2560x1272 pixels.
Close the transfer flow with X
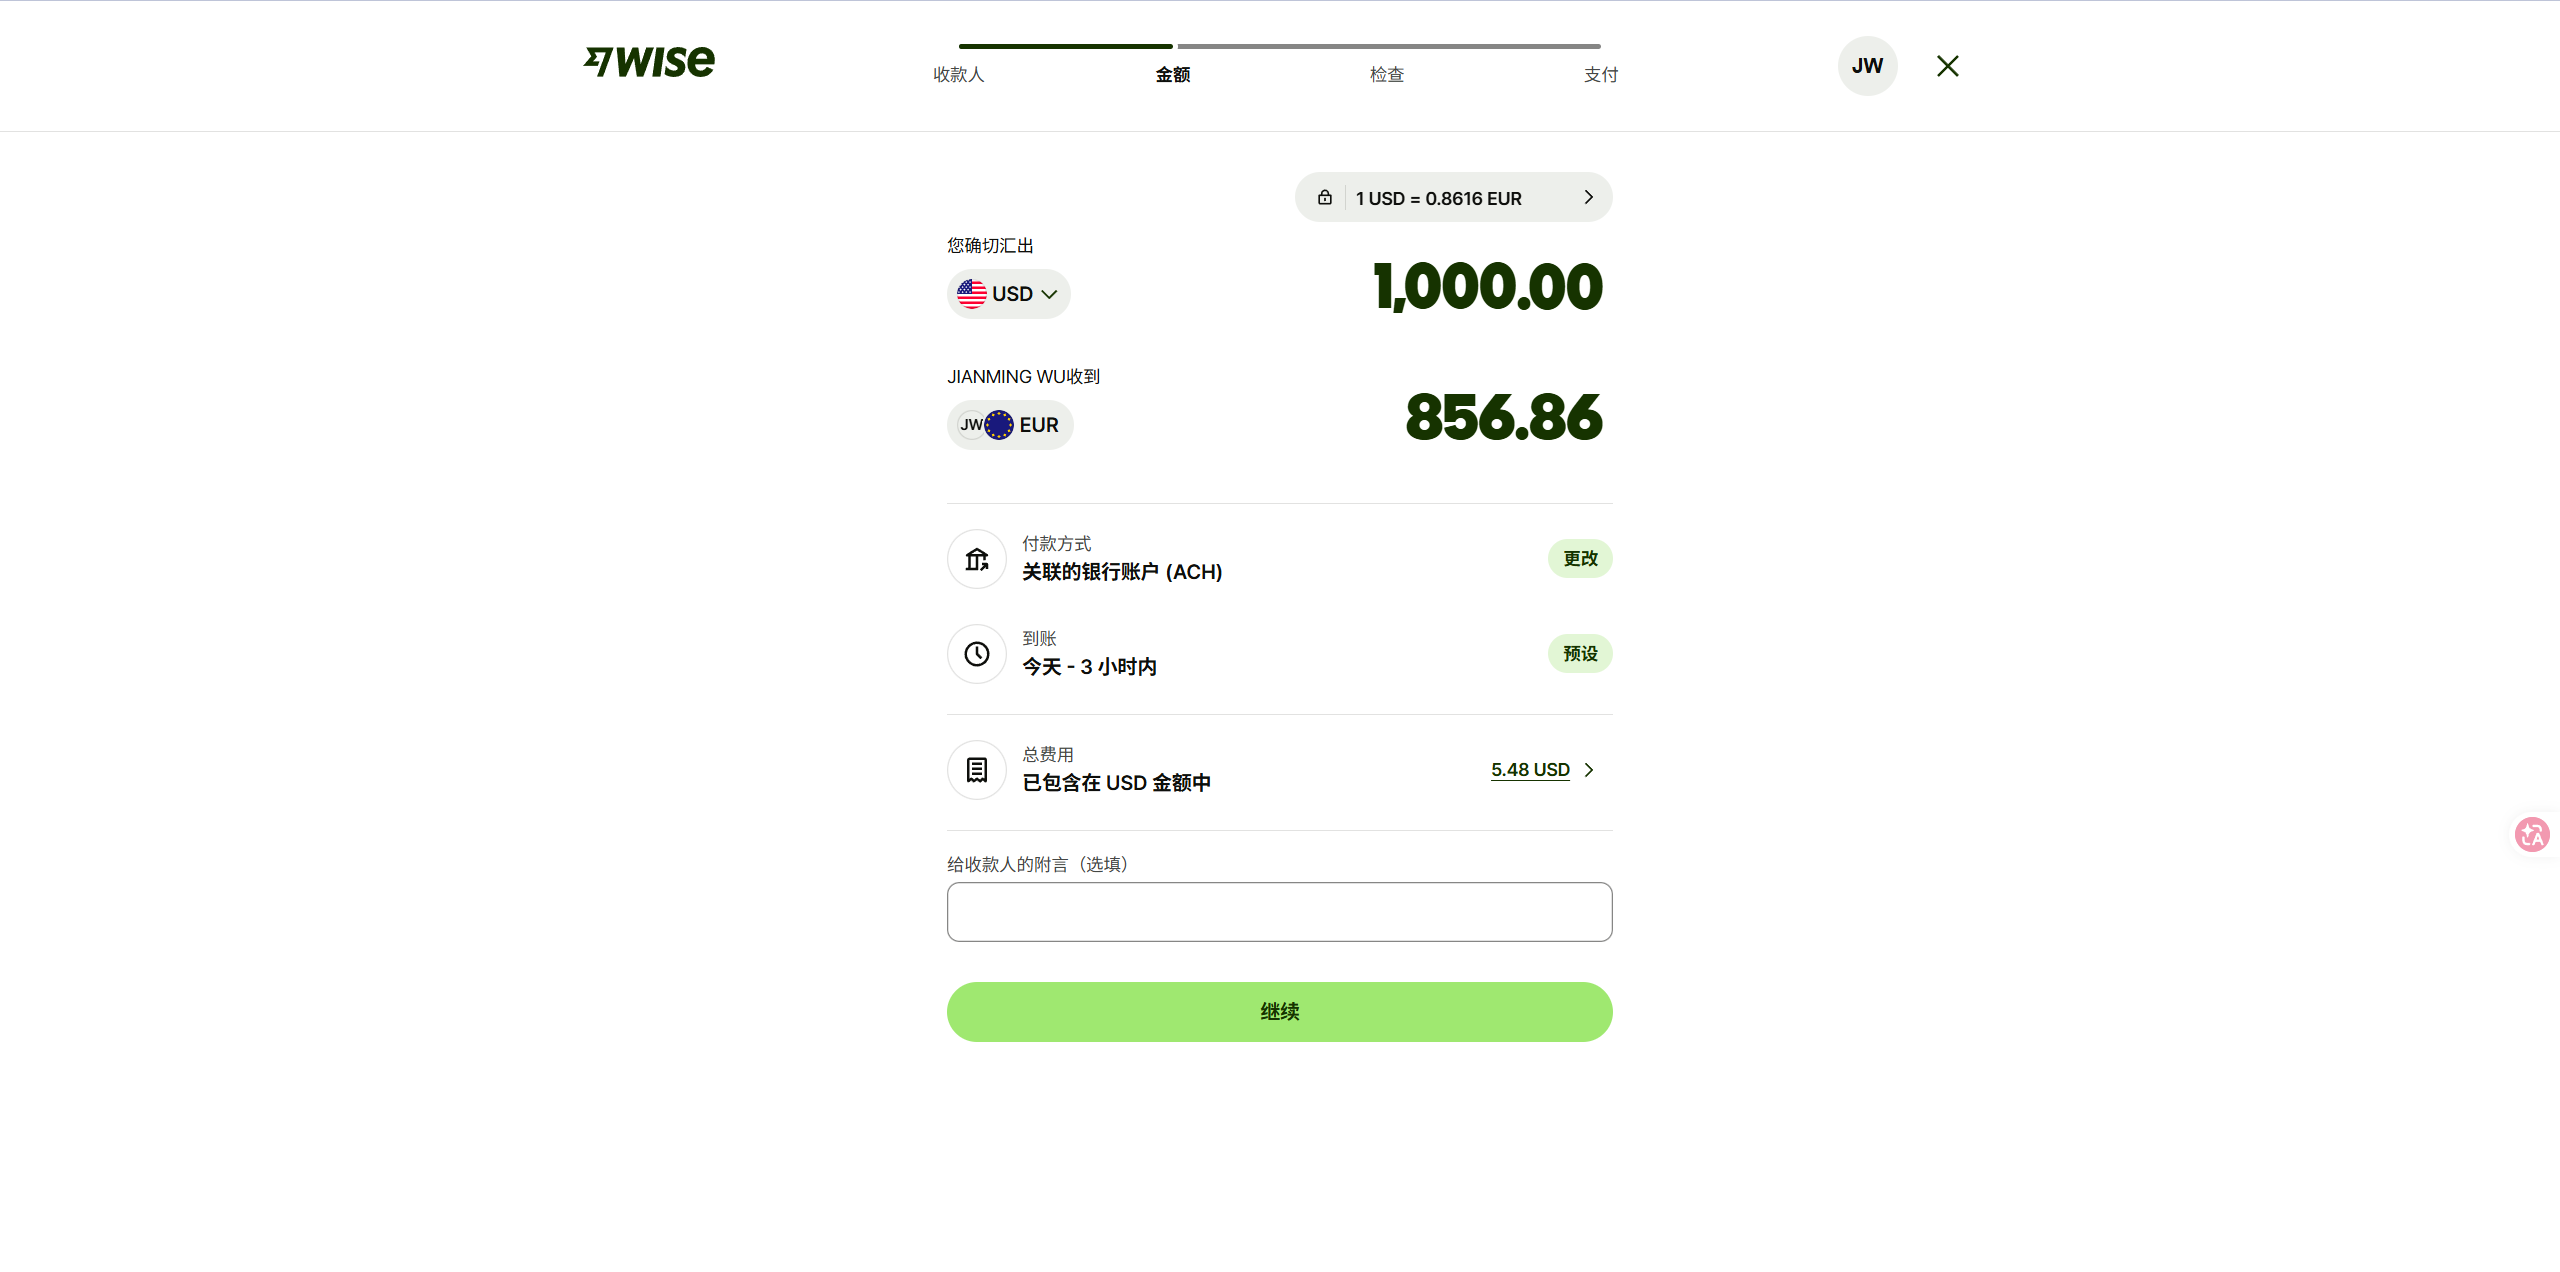click(x=1947, y=66)
